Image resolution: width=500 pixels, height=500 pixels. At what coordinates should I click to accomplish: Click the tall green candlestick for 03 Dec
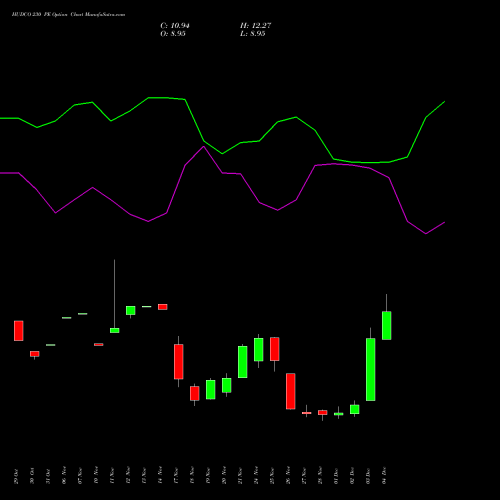(371, 369)
